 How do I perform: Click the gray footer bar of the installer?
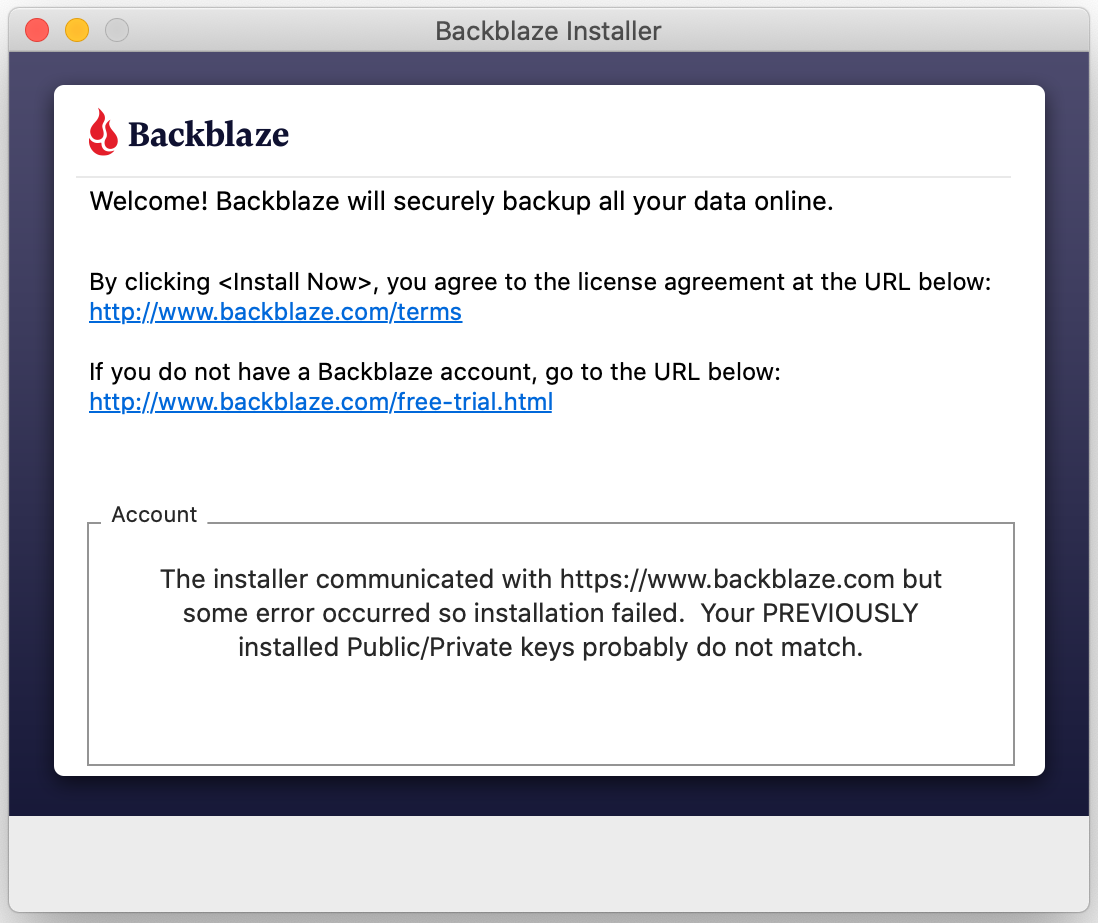click(548, 863)
